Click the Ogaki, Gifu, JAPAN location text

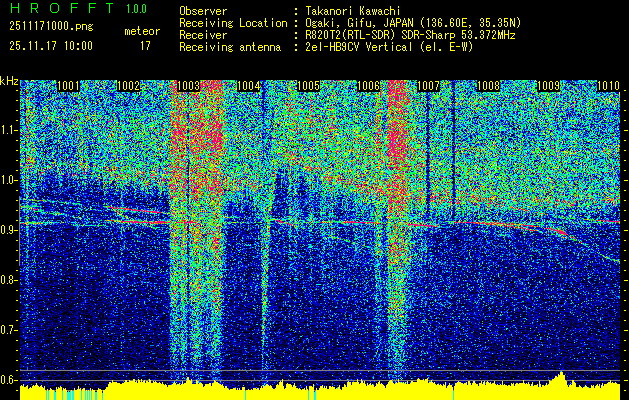click(413, 23)
